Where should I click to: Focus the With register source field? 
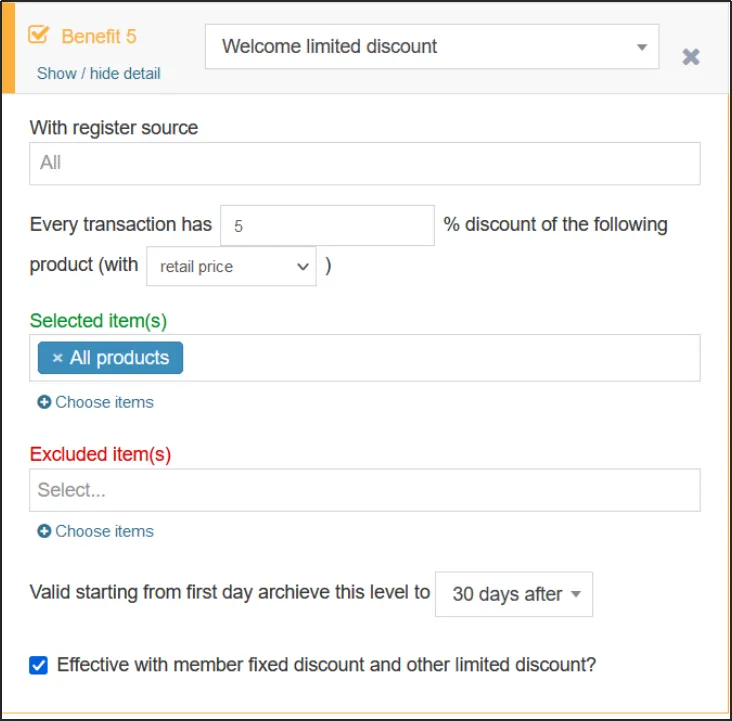tap(364, 163)
